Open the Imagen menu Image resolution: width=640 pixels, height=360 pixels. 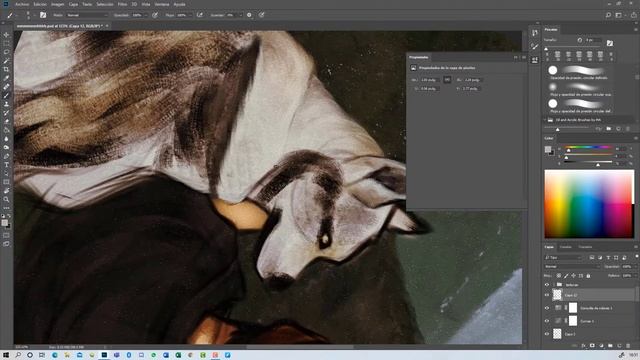(x=58, y=4)
